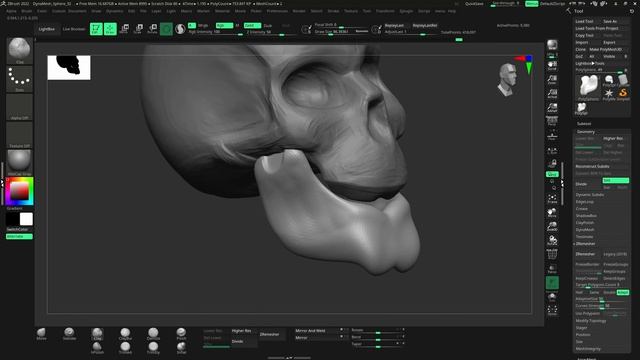
Task: Activate the Move transform icon
Action: click(124, 29)
